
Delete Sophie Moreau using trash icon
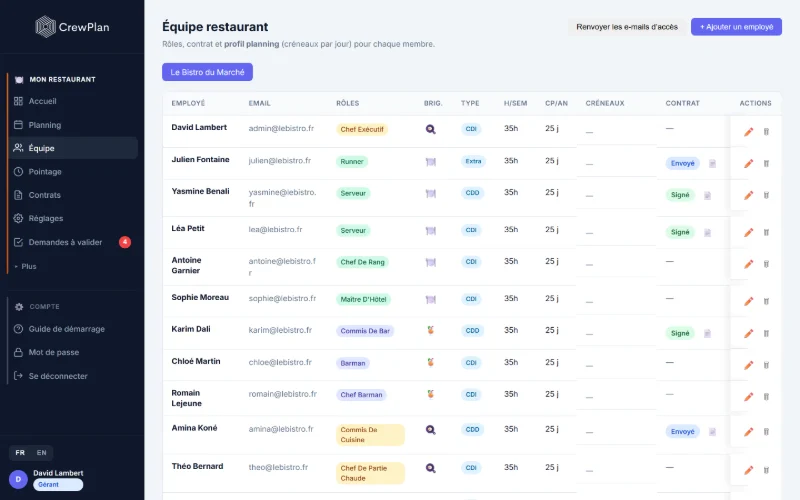pos(766,302)
